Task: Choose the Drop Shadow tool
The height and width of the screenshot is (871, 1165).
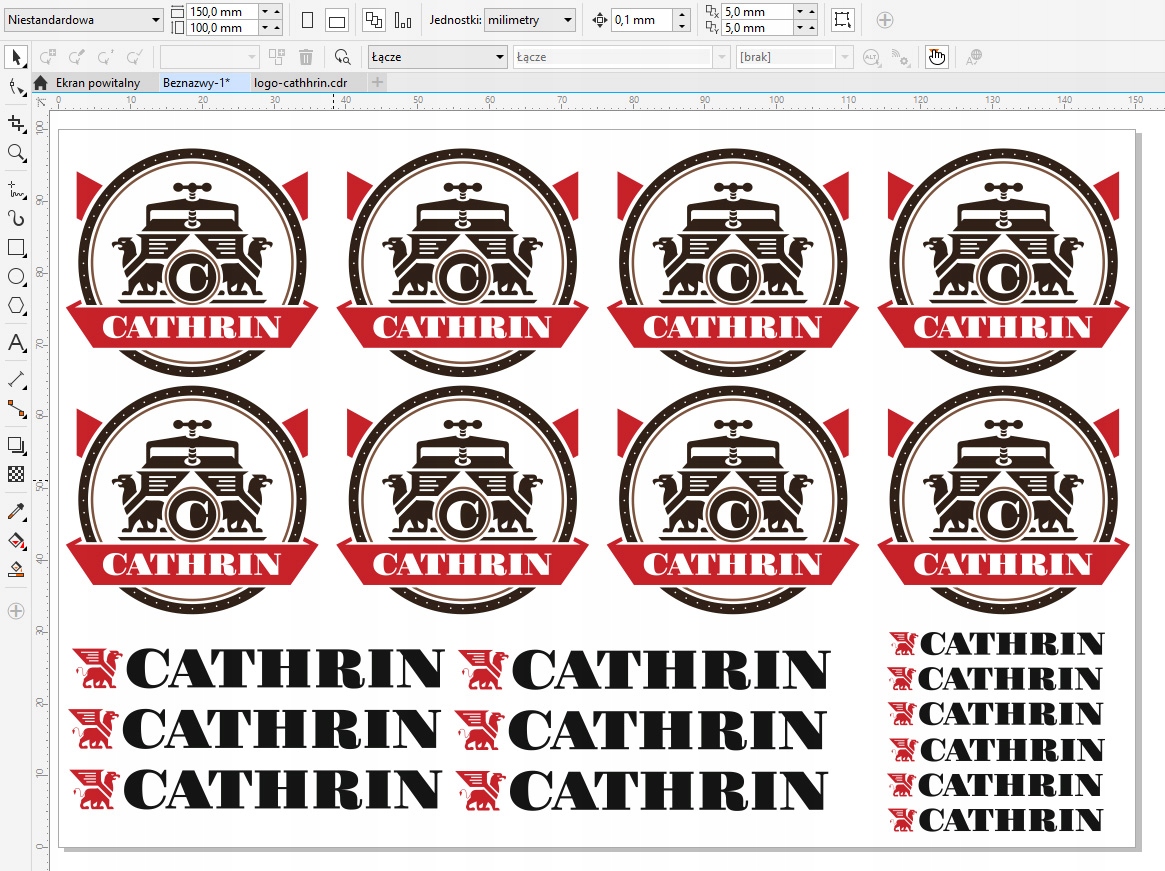Action: (x=15, y=445)
